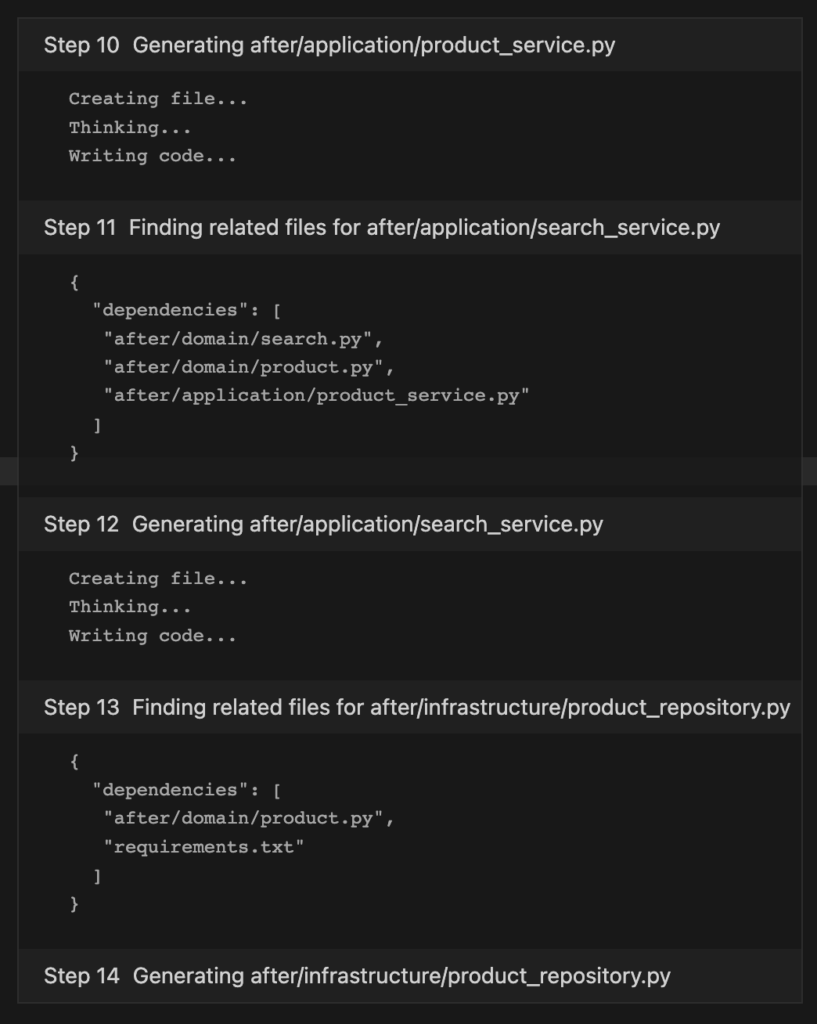Viewport: 817px width, 1024px height.
Task: Click "requirements.txt" dependency in Step 13
Action: 204,847
